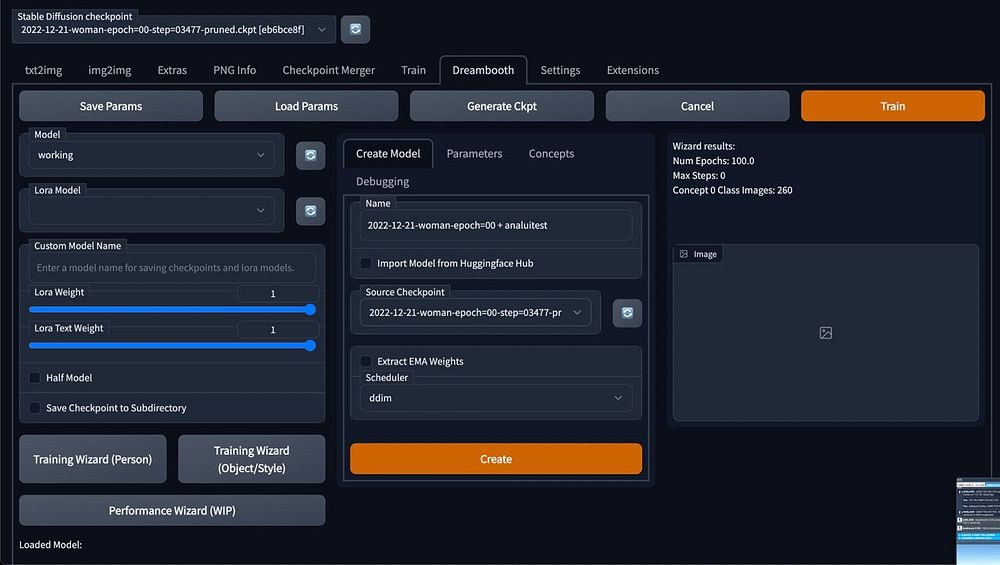Viewport: 1000px width, 565px height.
Task: Click the model Name text field
Action: 496,225
